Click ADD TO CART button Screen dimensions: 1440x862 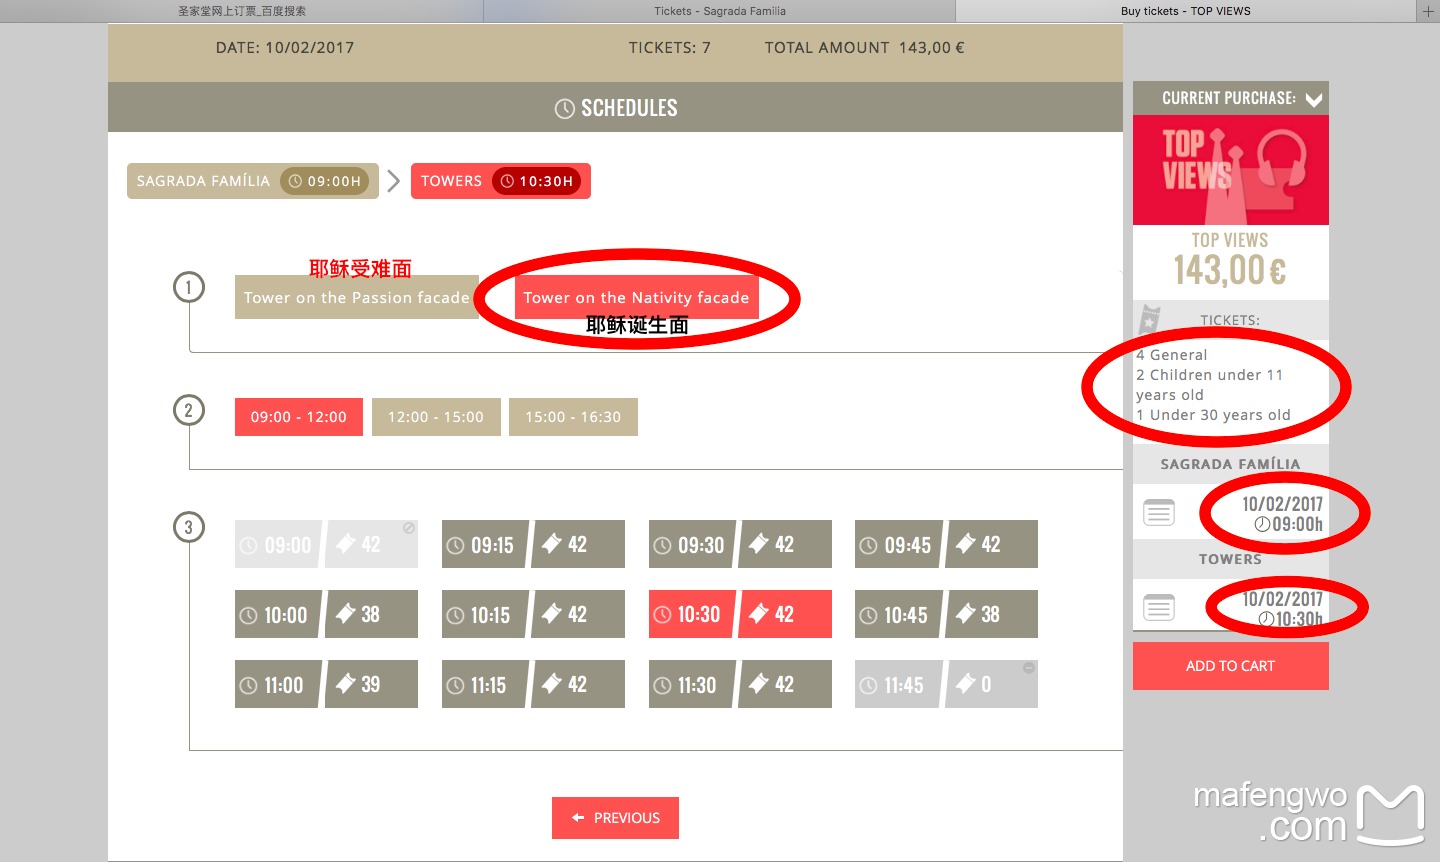1231,666
